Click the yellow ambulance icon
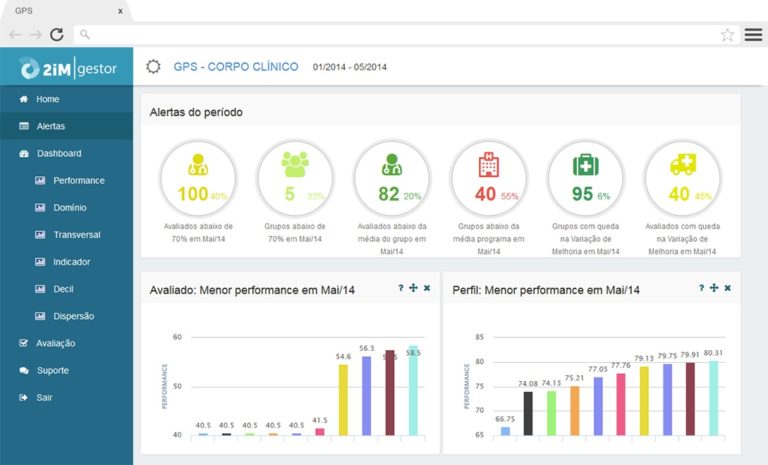768x465 pixels. coord(683,165)
